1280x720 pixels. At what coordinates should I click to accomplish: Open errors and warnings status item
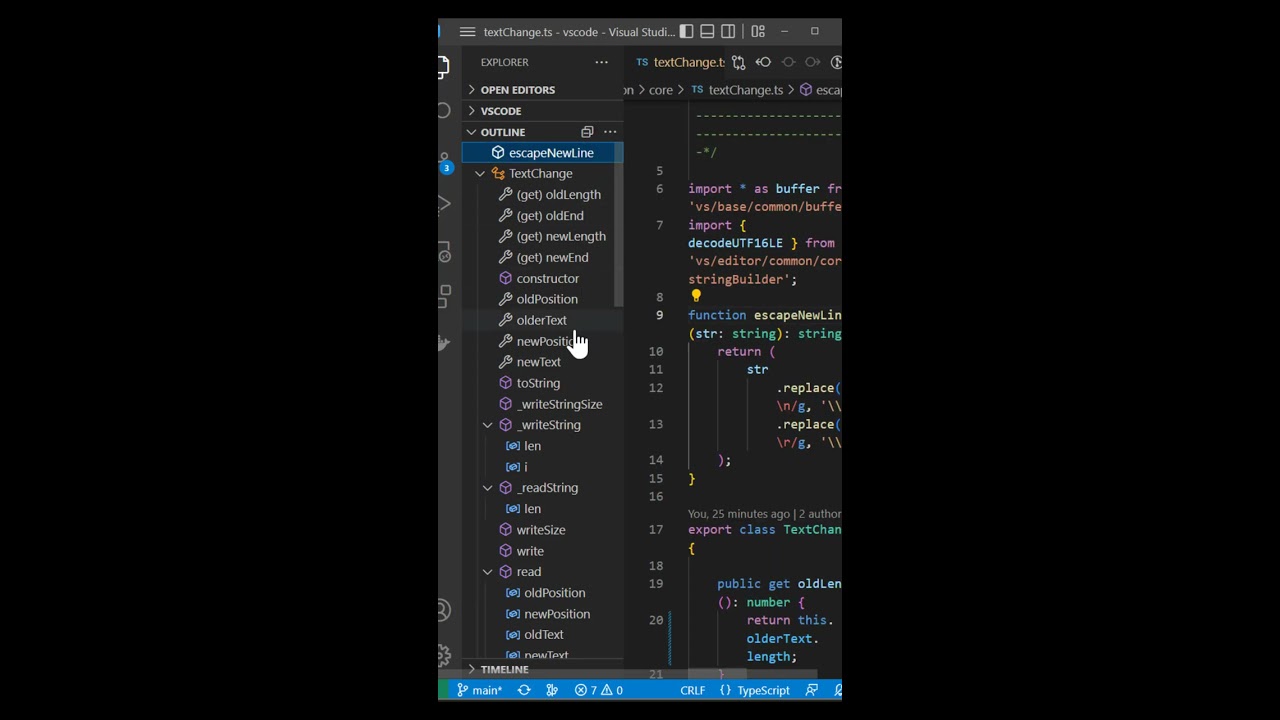[x=598, y=690]
